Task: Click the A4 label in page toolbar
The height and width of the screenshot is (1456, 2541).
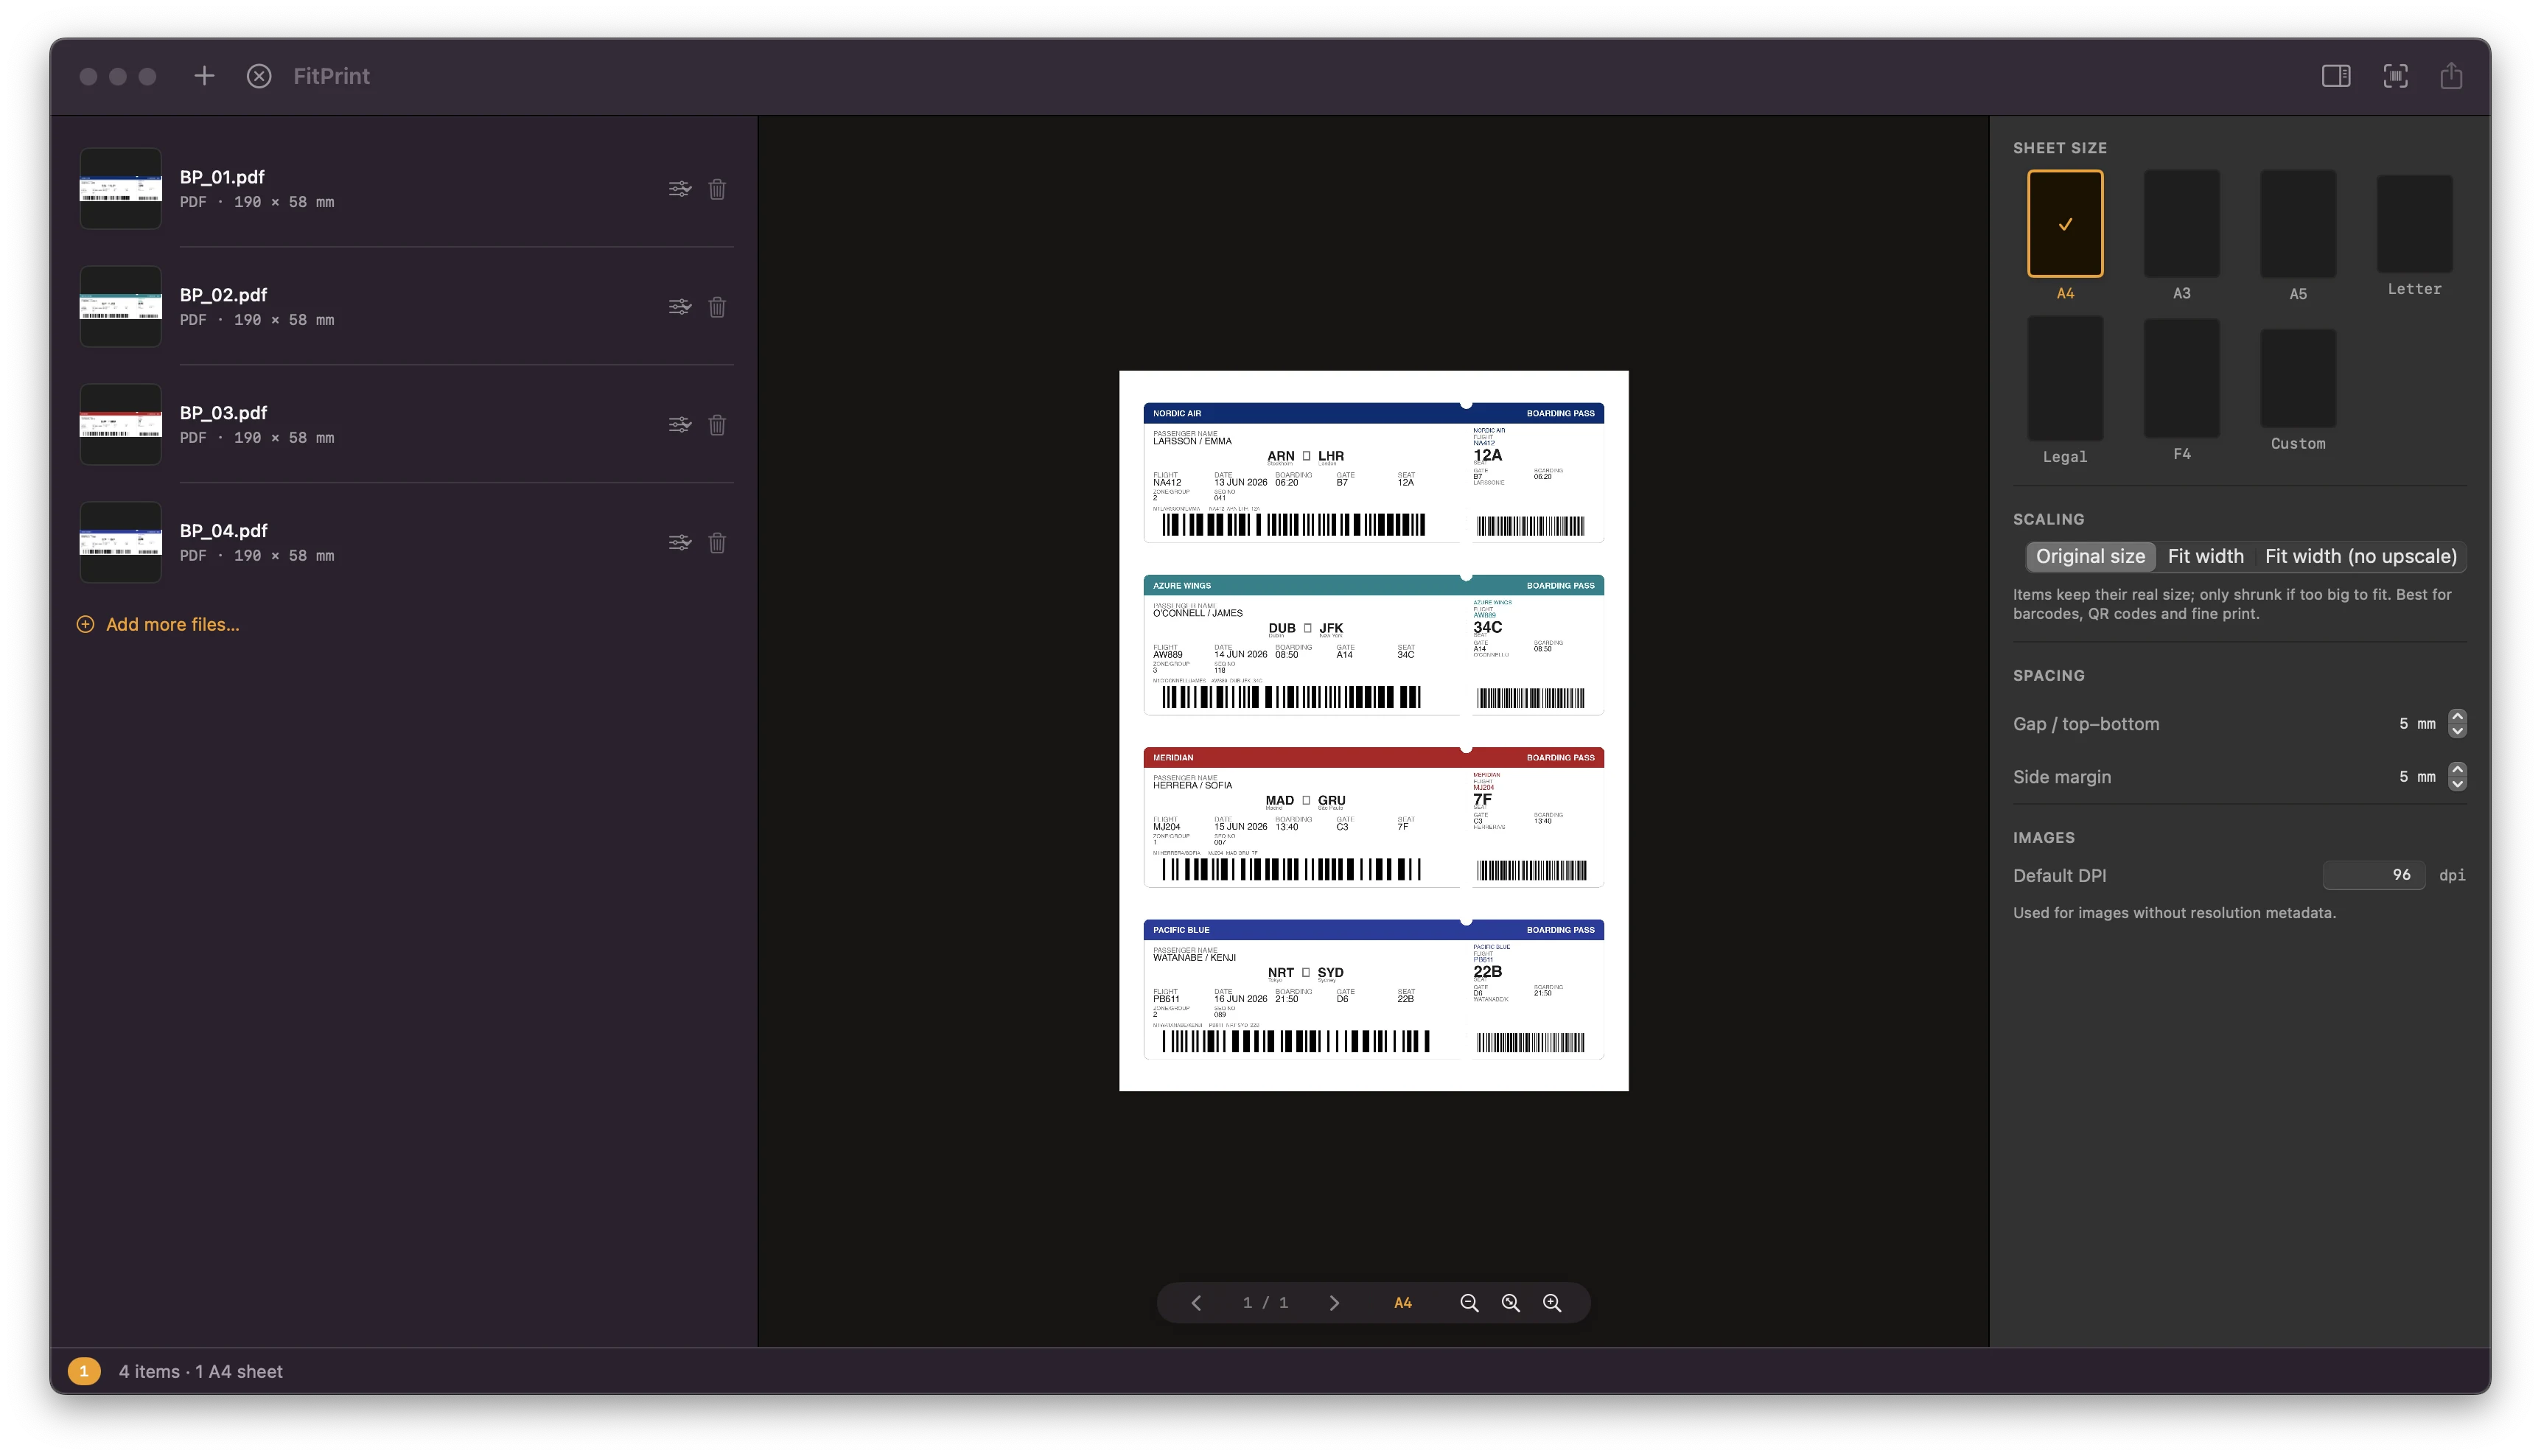Action: click(x=1403, y=1303)
